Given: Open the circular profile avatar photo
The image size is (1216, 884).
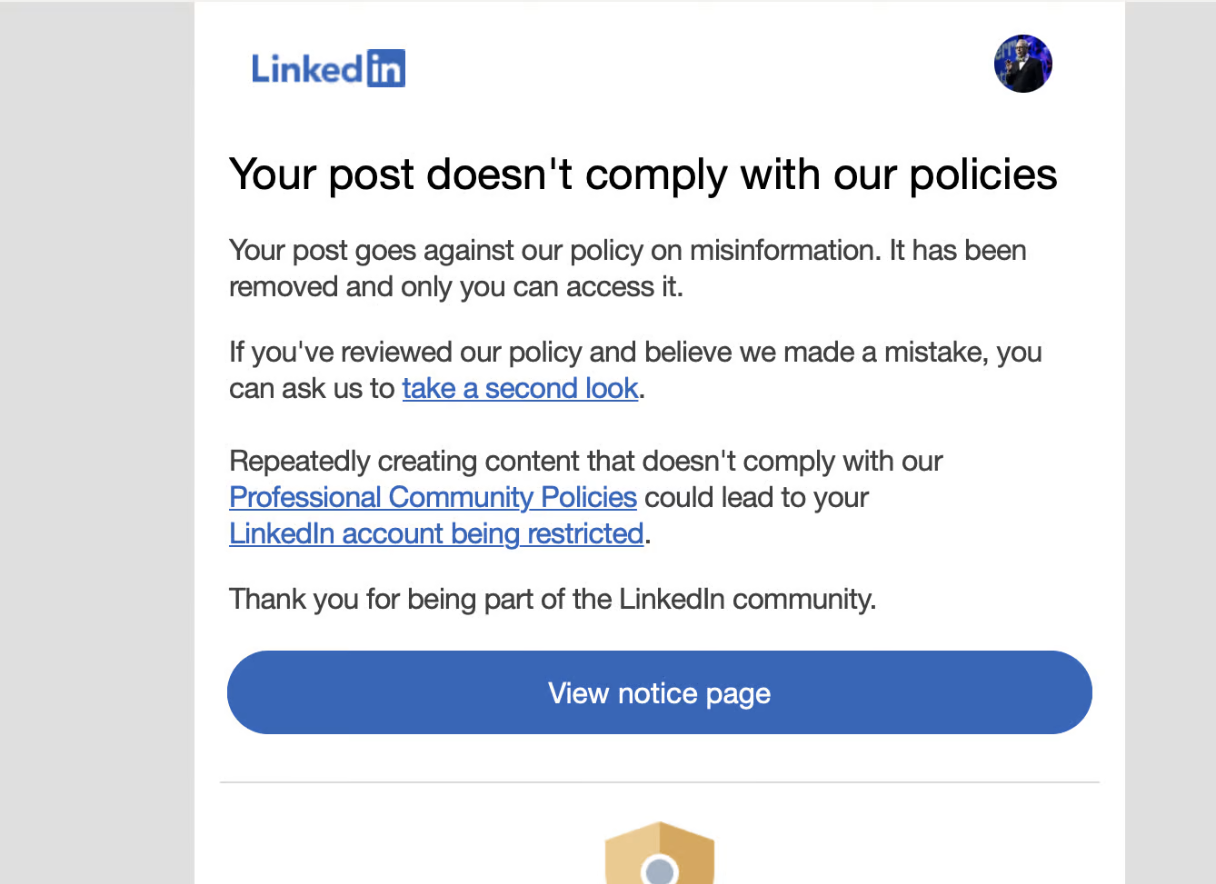Looking at the screenshot, I should pyautogui.click(x=1023, y=64).
